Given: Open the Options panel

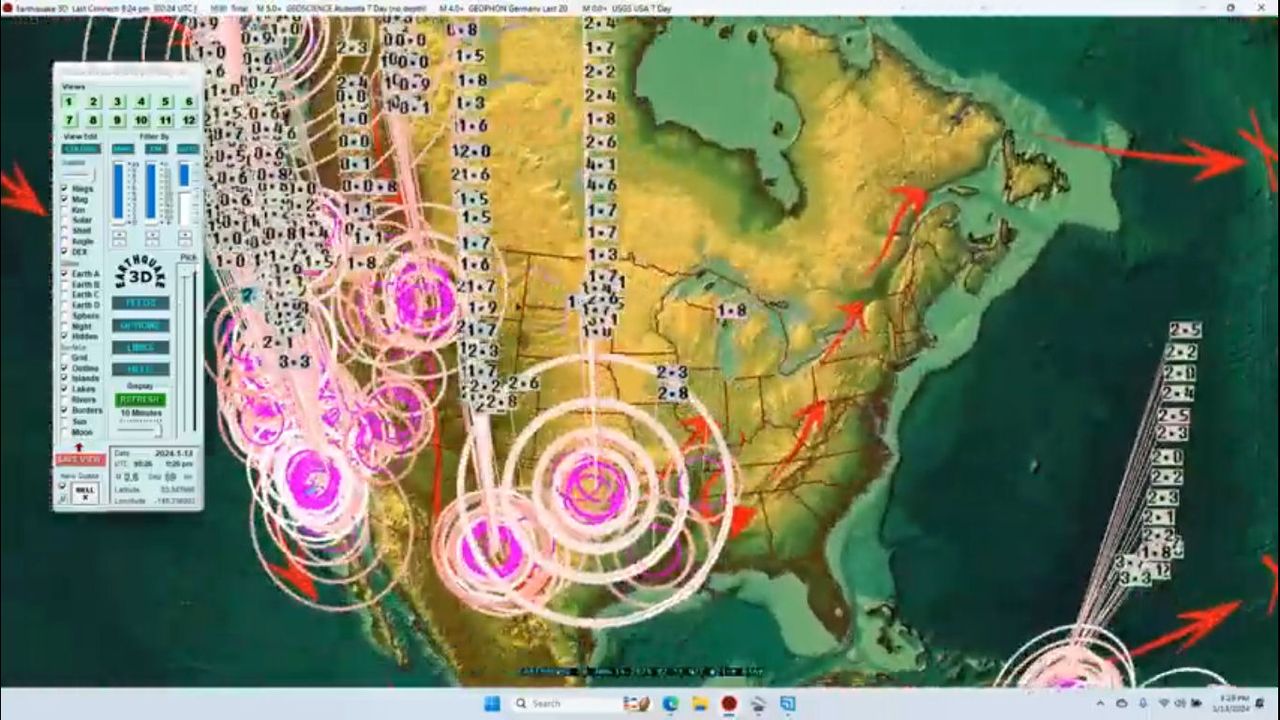Looking at the screenshot, I should tap(140, 325).
